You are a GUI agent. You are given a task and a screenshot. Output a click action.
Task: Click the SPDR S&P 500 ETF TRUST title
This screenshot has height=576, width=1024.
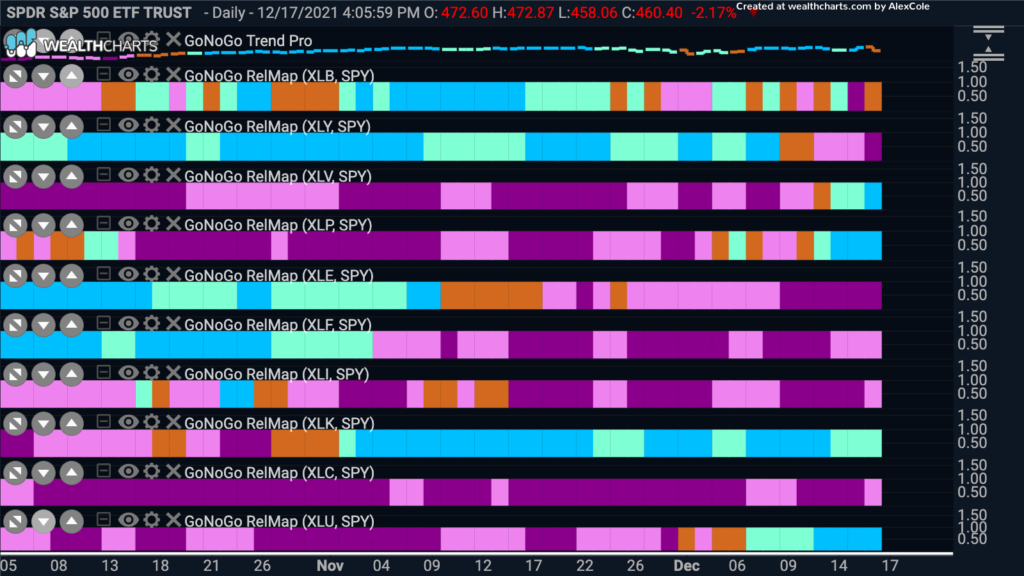[x=99, y=12]
